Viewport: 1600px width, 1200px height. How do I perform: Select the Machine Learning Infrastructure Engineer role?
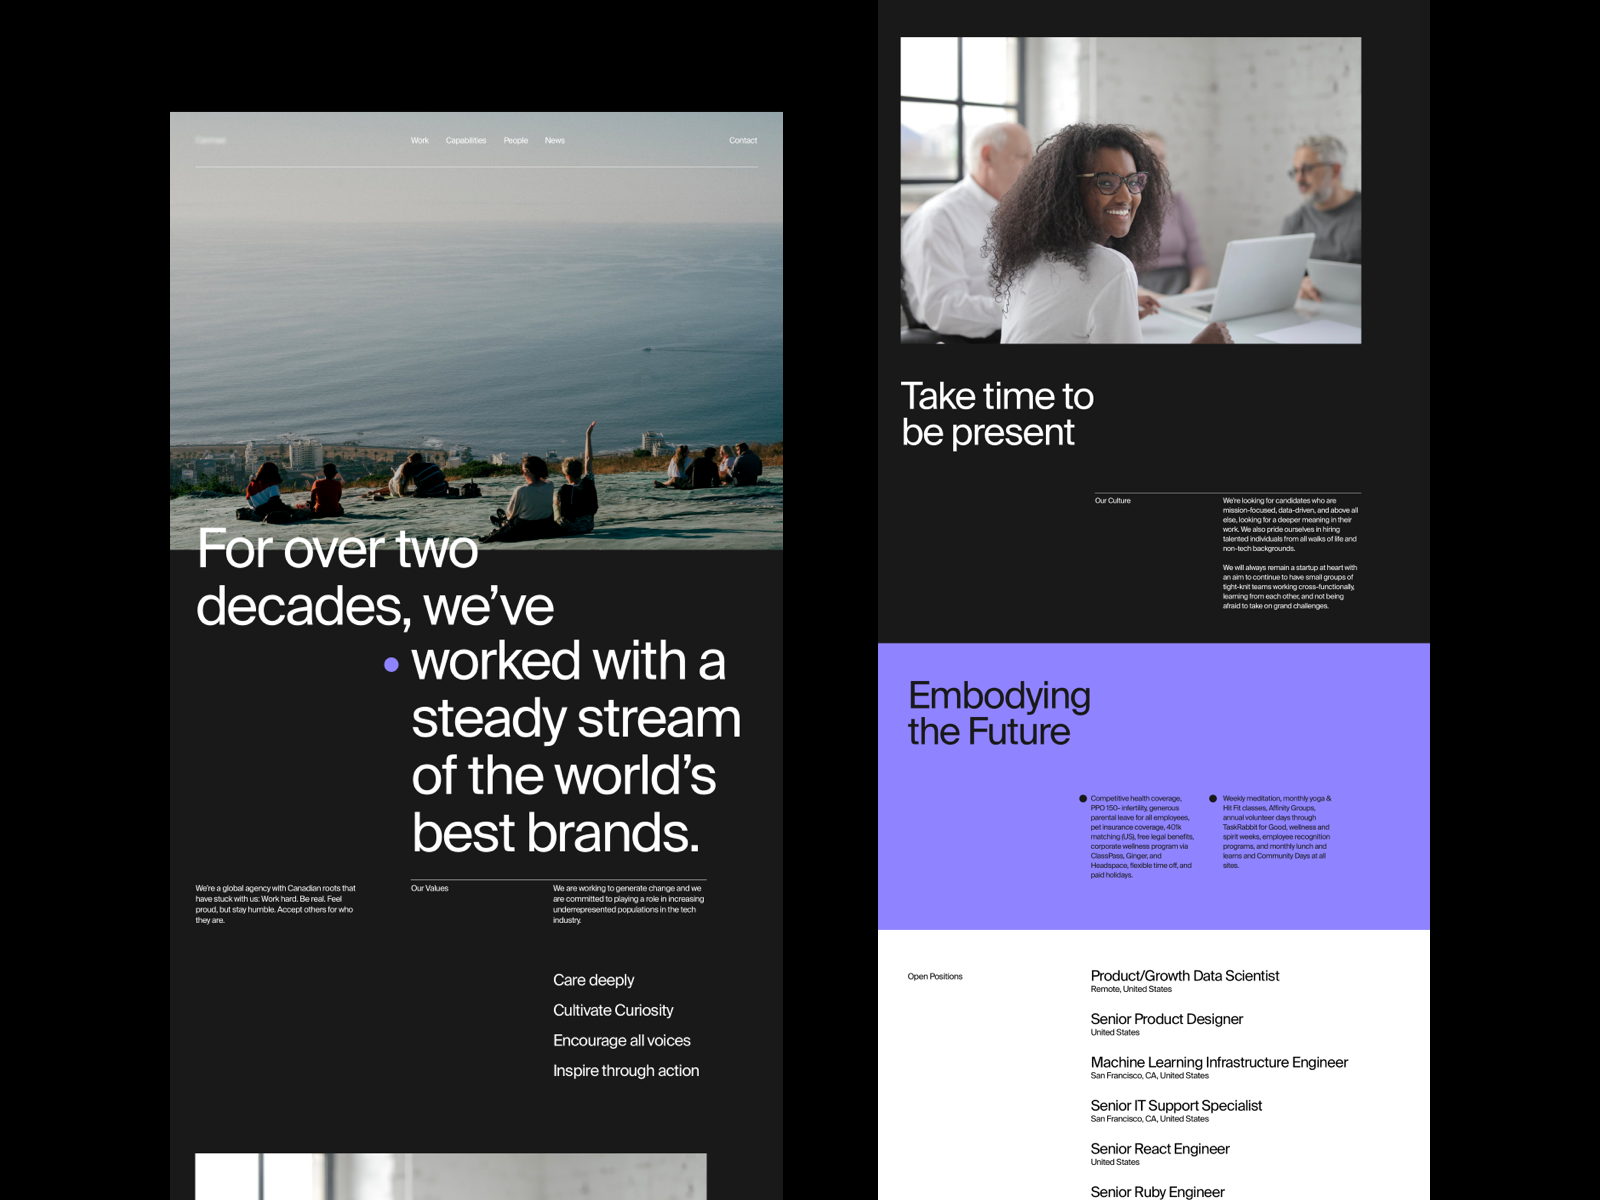(1219, 1062)
